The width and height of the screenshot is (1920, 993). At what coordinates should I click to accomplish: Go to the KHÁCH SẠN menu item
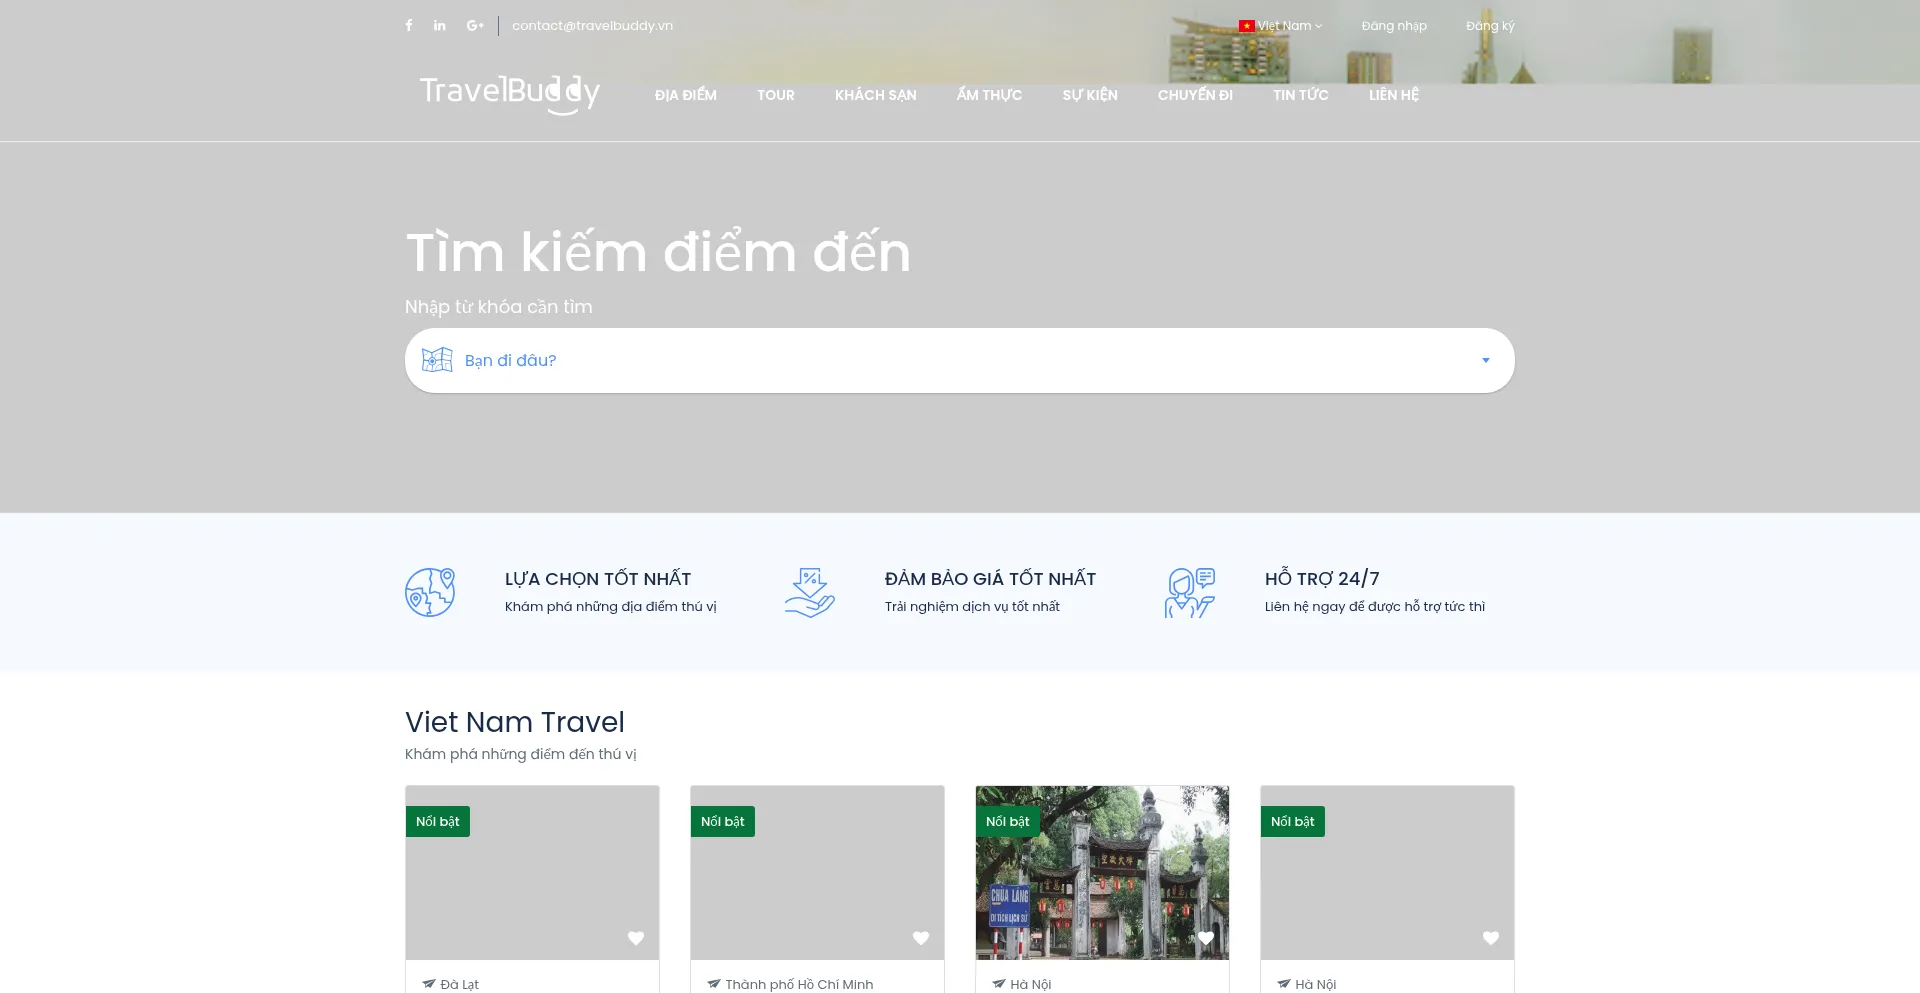pos(875,95)
